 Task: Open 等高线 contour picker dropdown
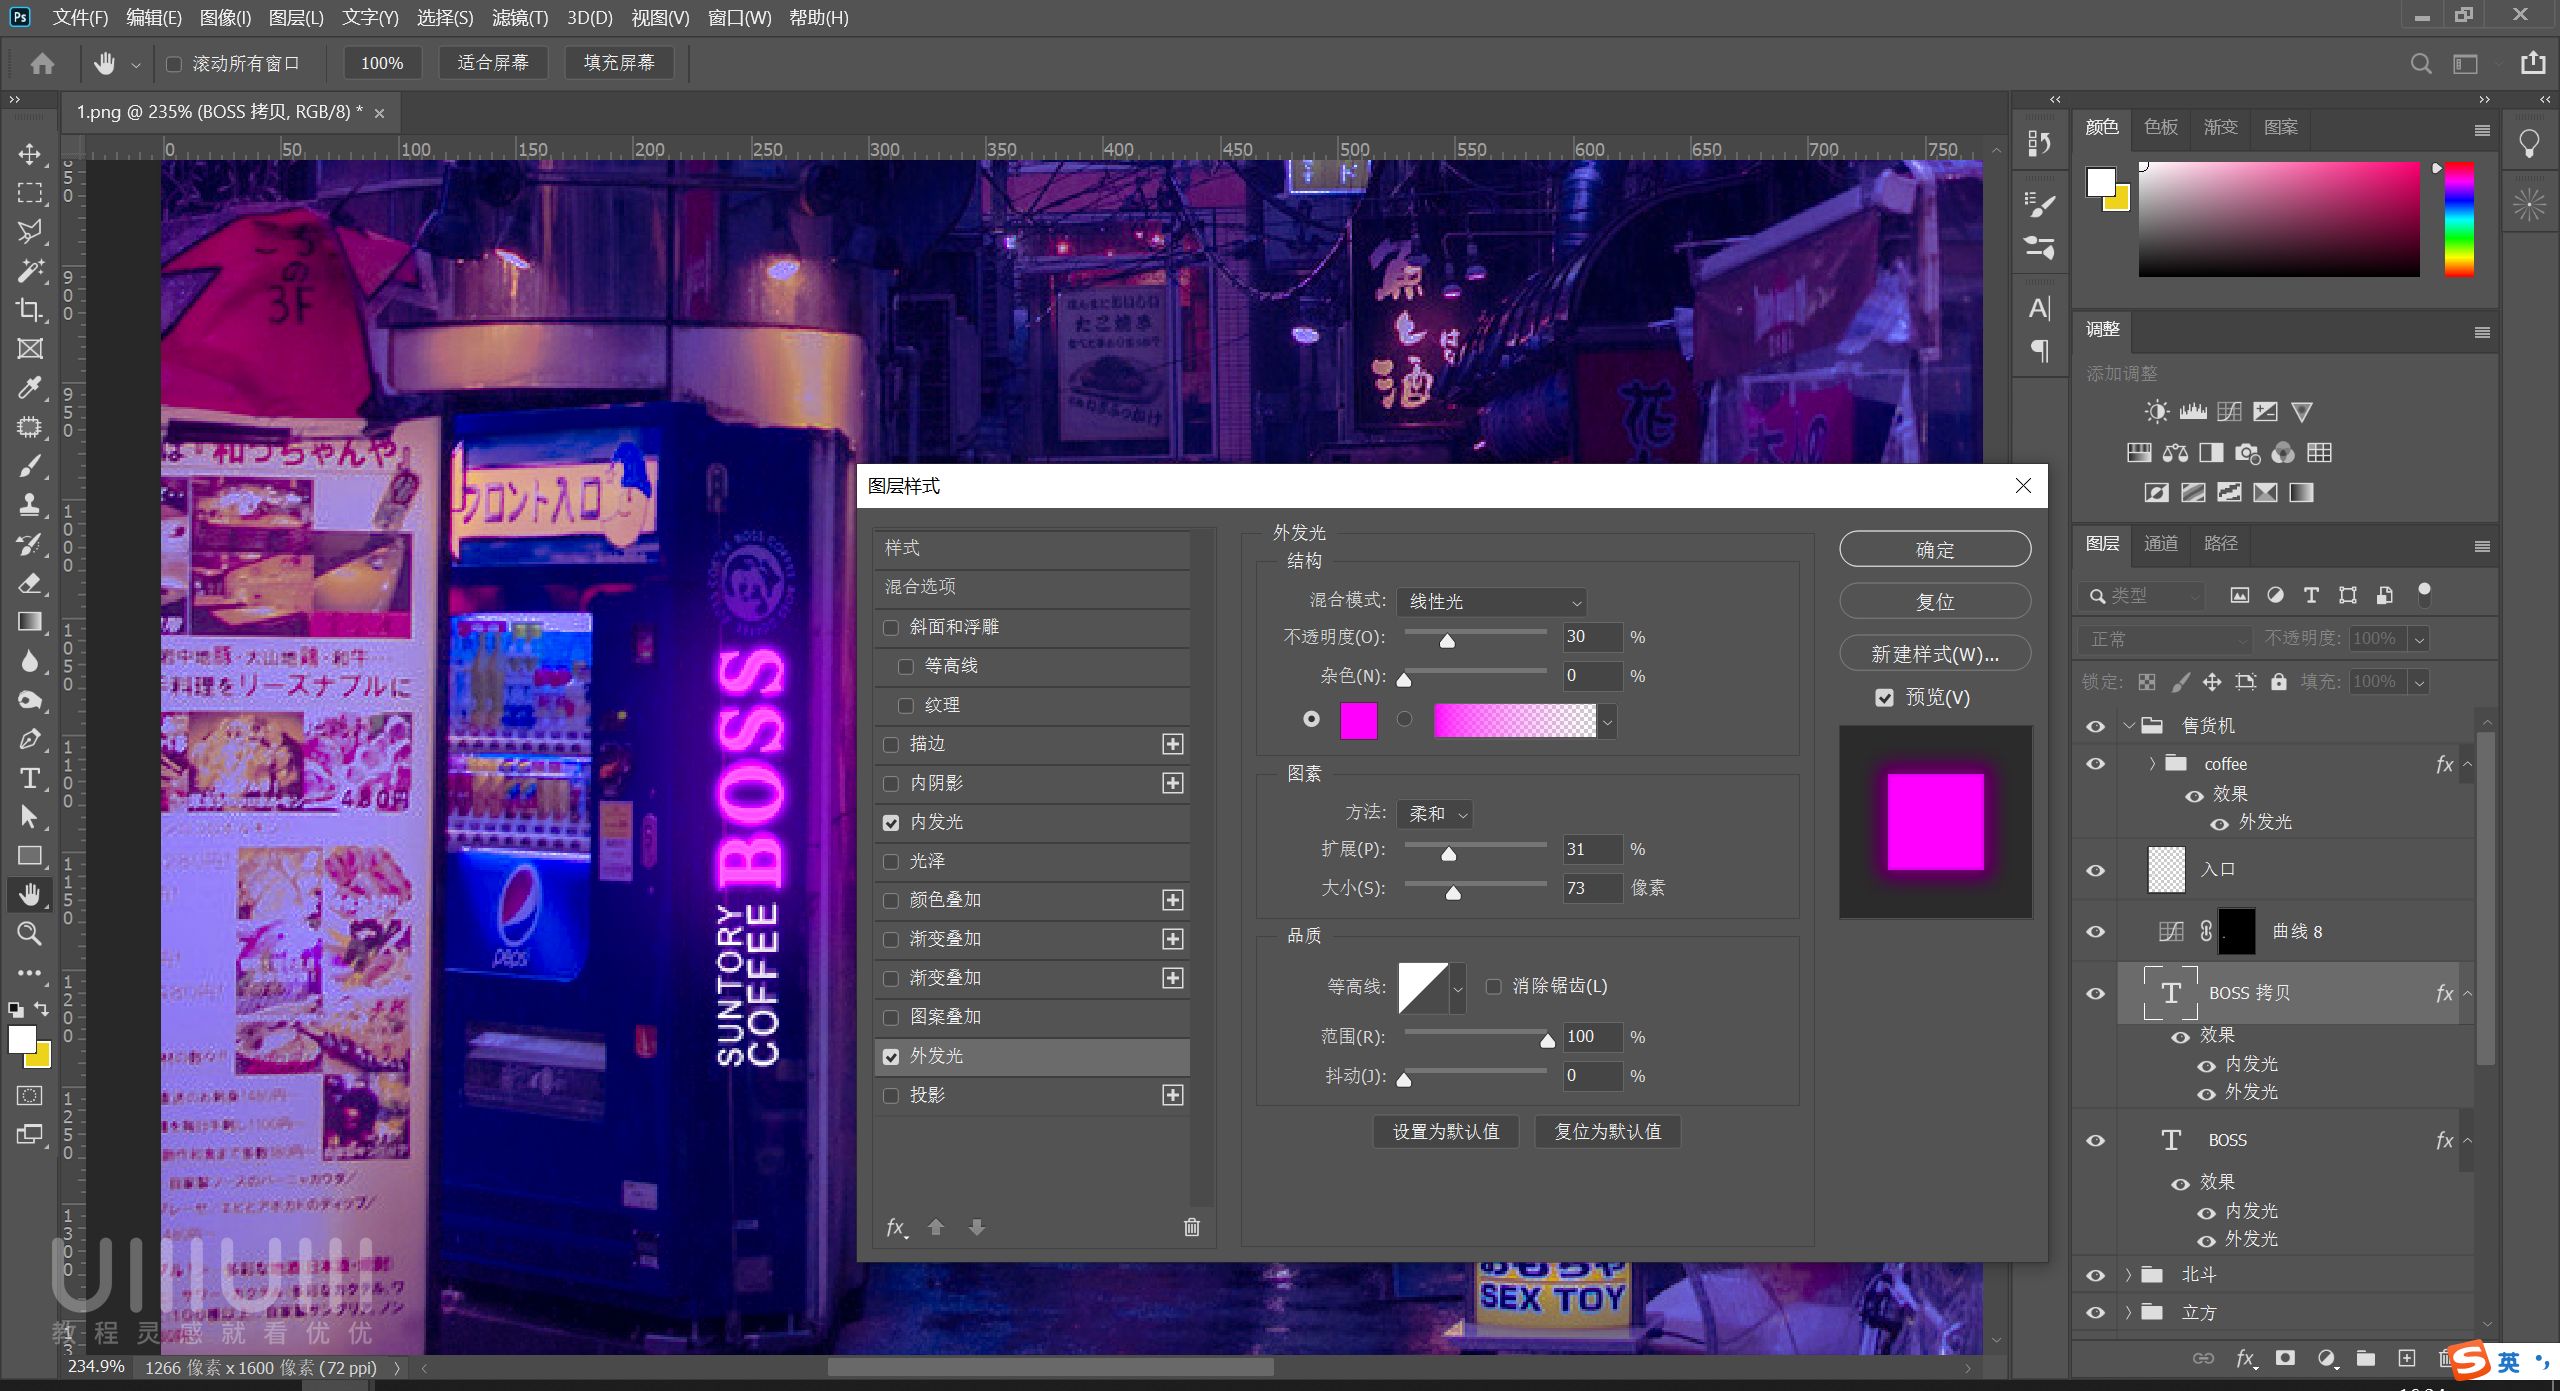click(x=1458, y=989)
